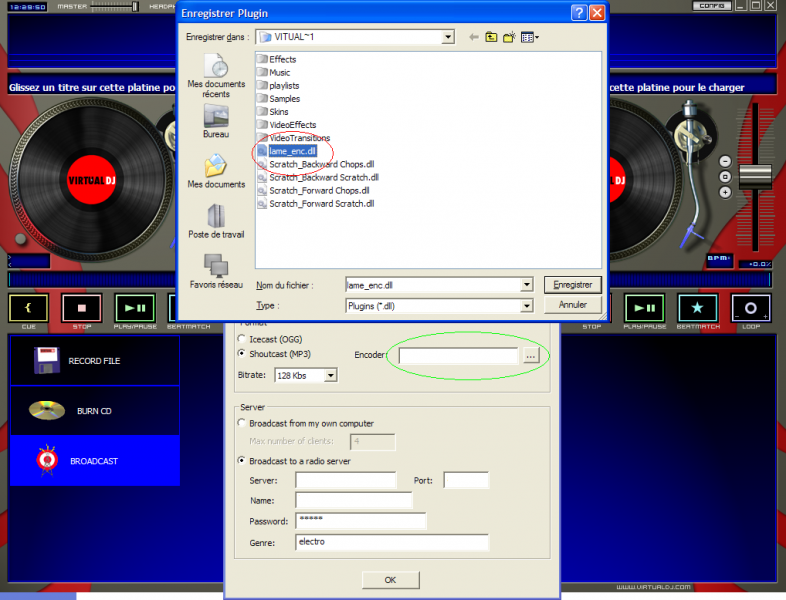Choose Broadcast from my own computer
This screenshot has width=786, height=600.
tap(243, 423)
